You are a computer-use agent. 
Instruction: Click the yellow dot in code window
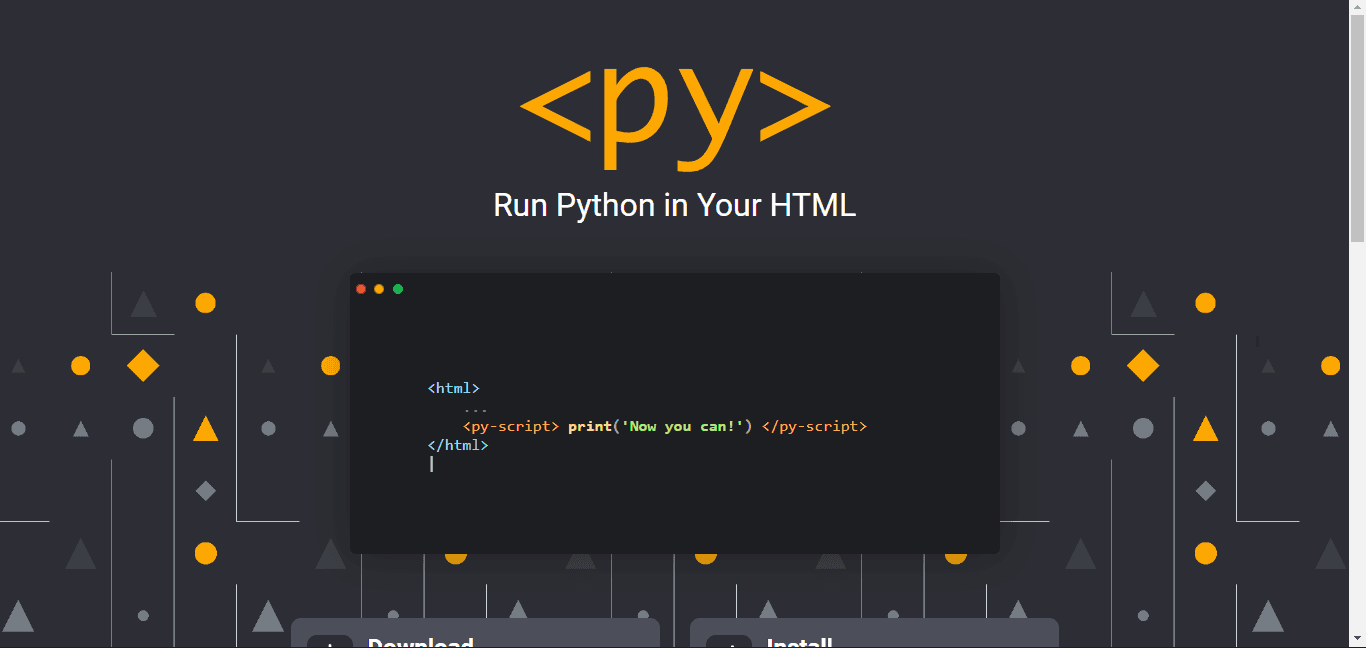[379, 289]
